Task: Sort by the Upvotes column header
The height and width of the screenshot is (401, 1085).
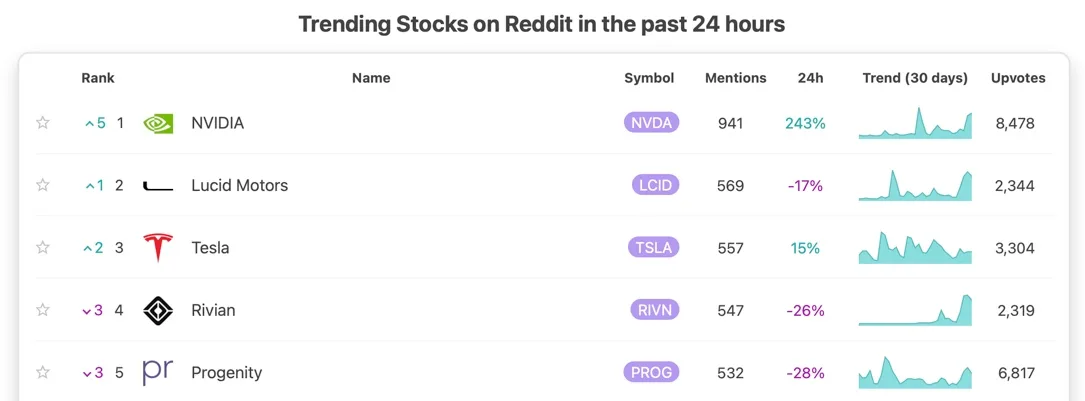Action: [1018, 78]
